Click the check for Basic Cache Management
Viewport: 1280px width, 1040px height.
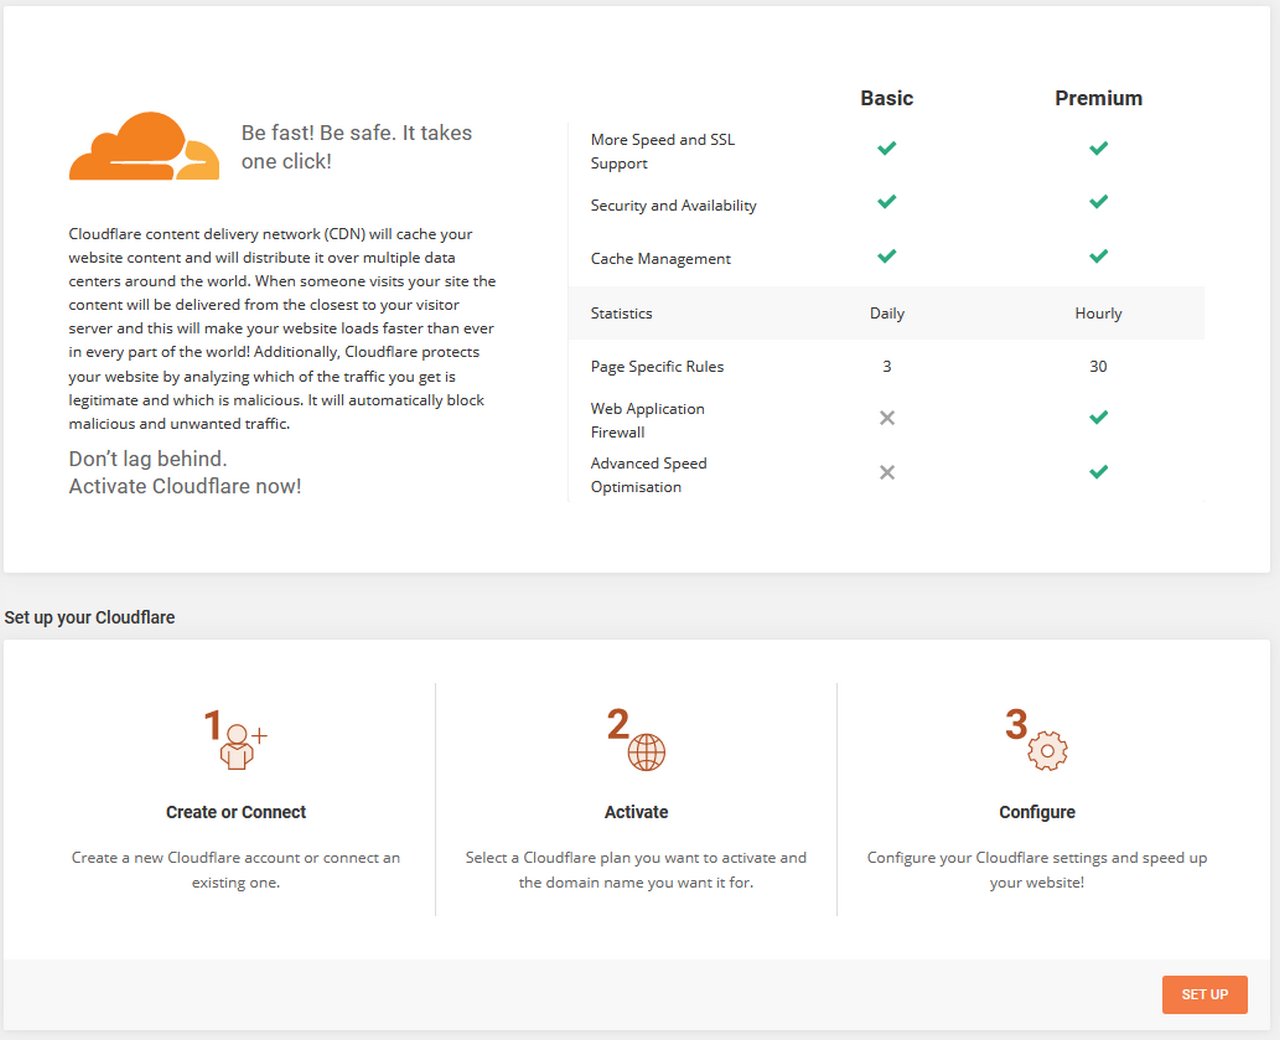pyautogui.click(x=886, y=256)
